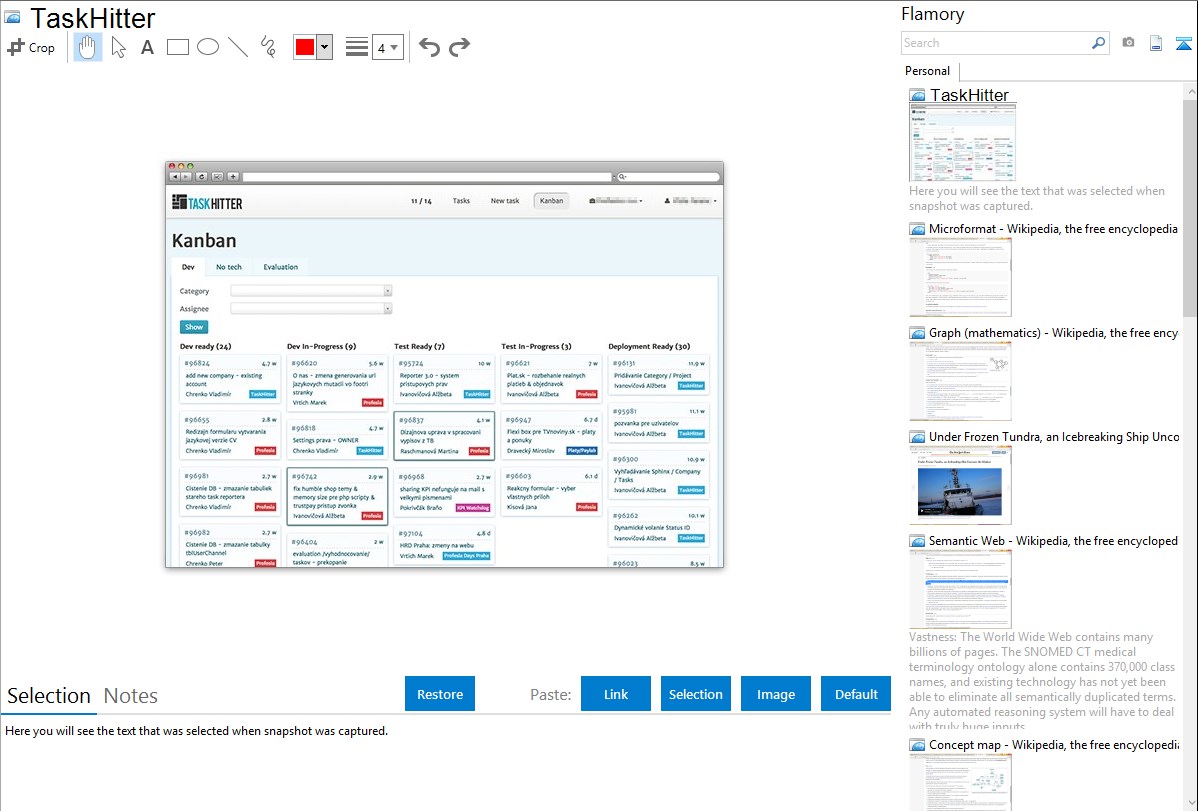Click the search magnifier icon
This screenshot has width=1198, height=811.
click(x=1099, y=43)
